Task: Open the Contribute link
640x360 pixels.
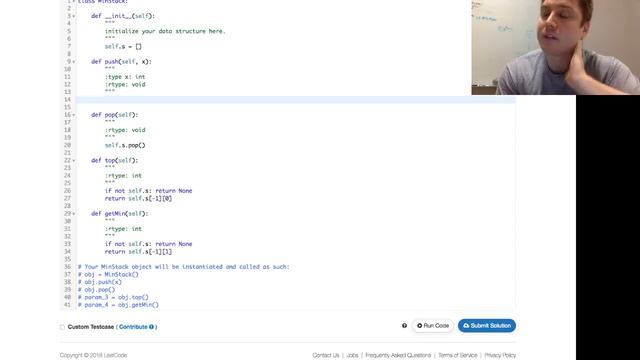Action: (x=133, y=327)
